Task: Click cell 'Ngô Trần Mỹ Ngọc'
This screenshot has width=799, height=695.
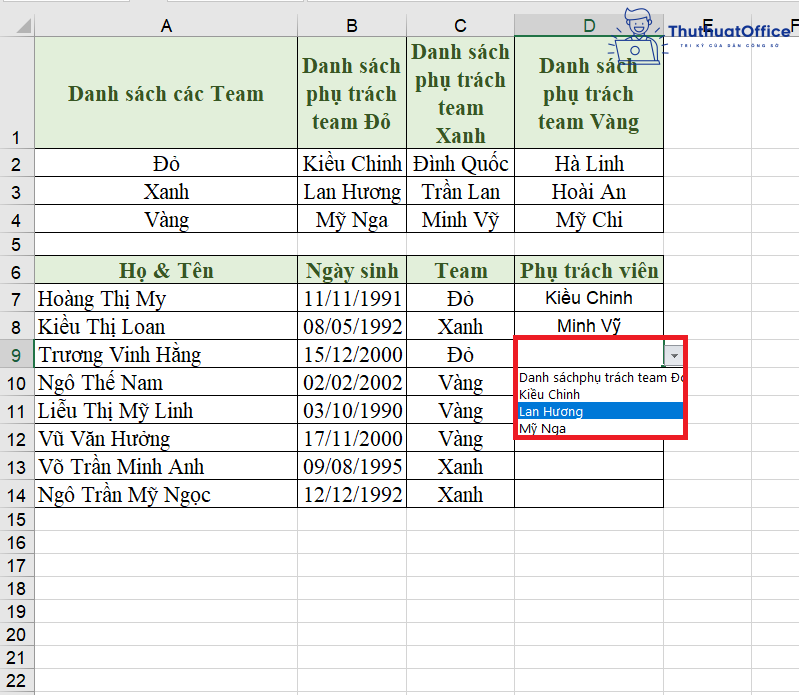Action: (x=166, y=494)
